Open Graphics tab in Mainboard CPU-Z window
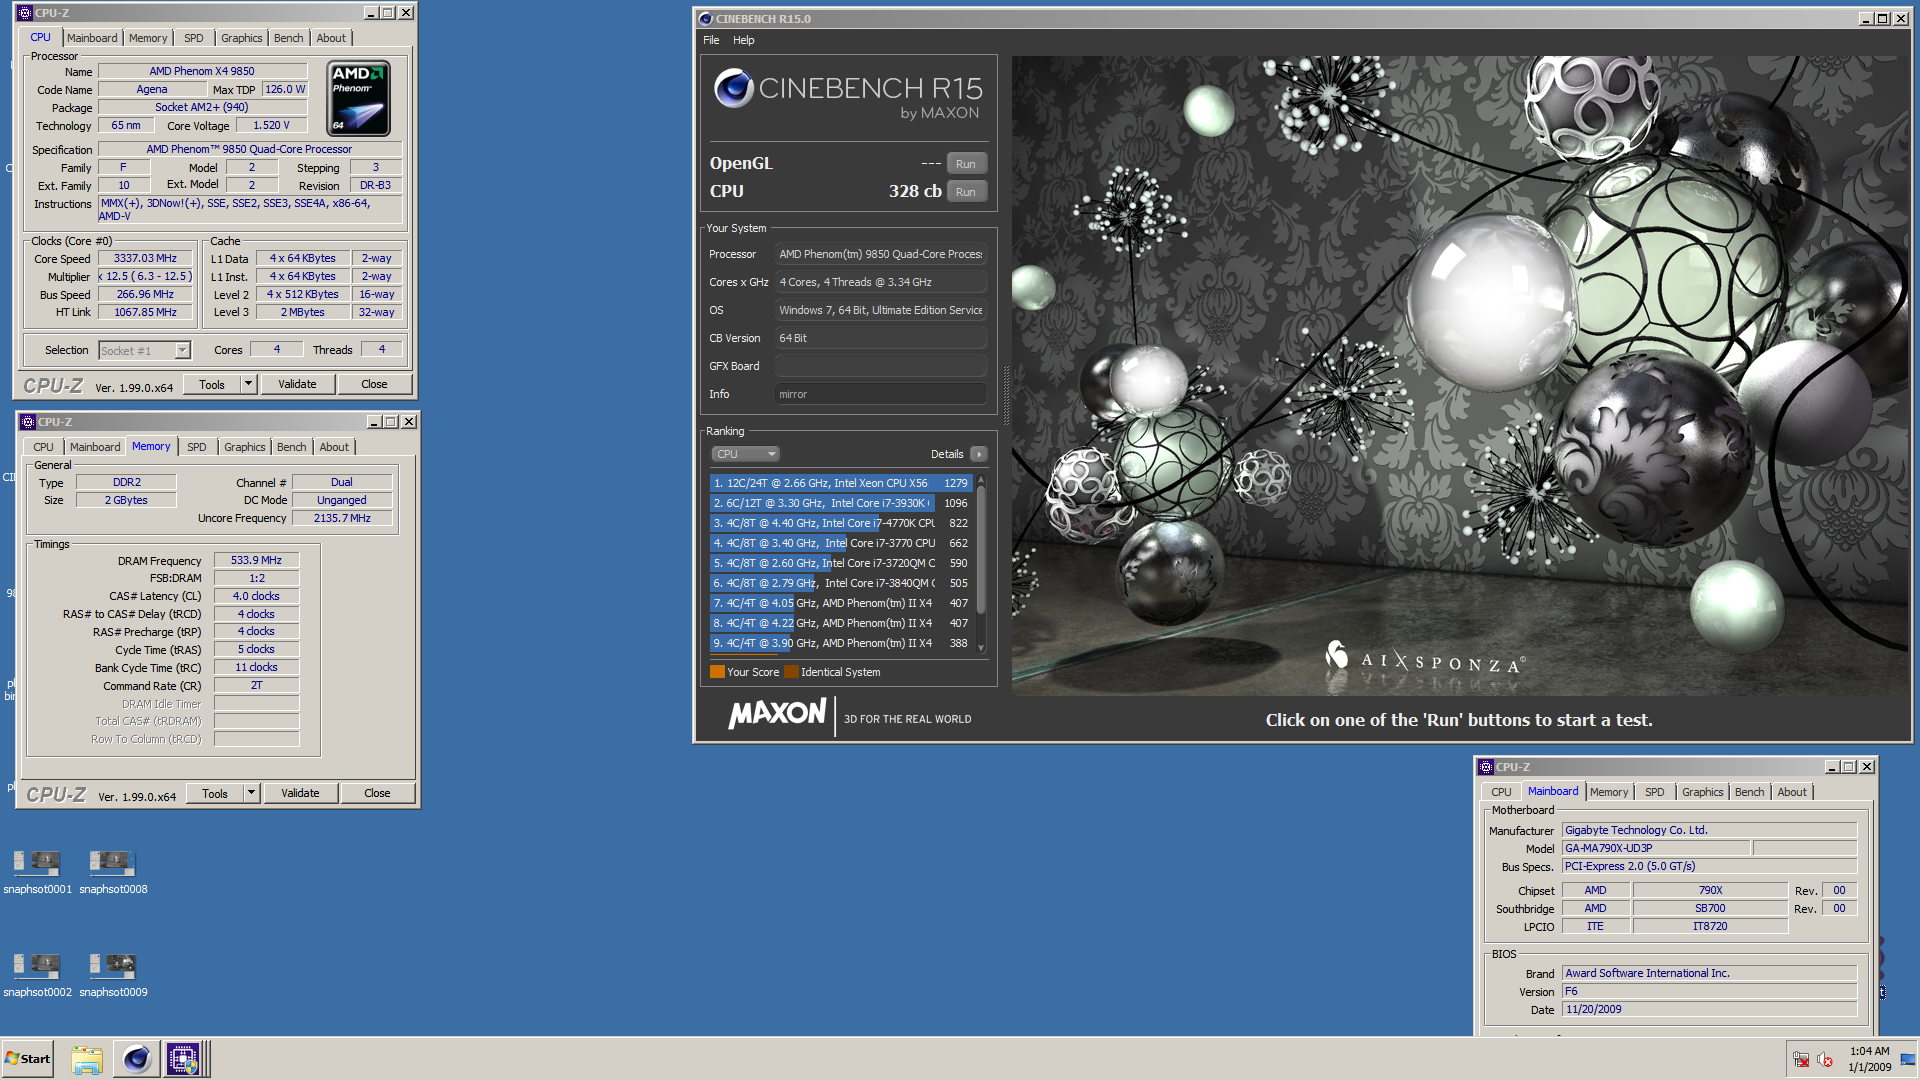1920x1080 pixels. point(1702,792)
